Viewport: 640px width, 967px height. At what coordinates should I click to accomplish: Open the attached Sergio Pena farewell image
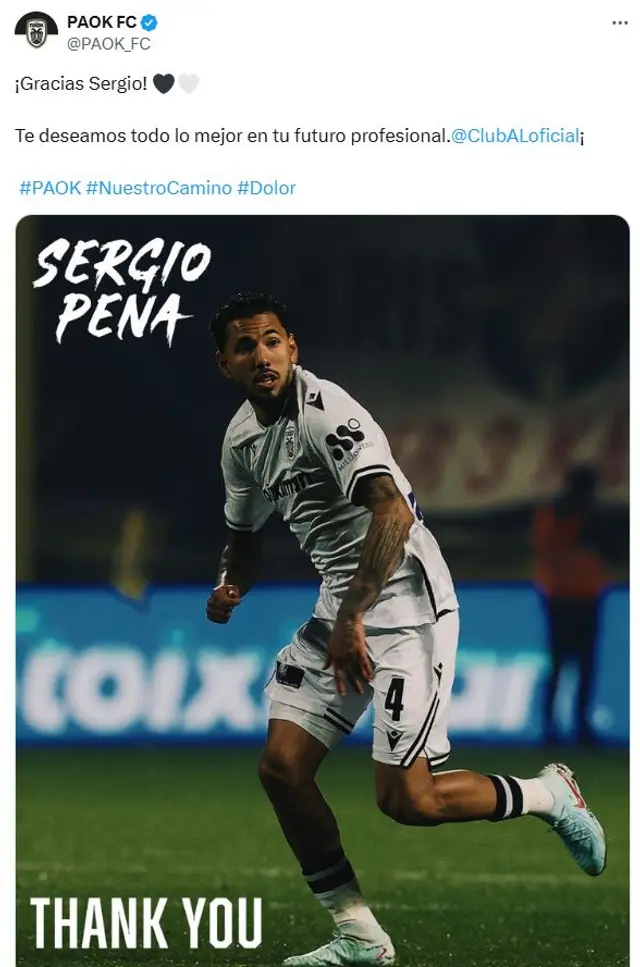[x=322, y=591]
